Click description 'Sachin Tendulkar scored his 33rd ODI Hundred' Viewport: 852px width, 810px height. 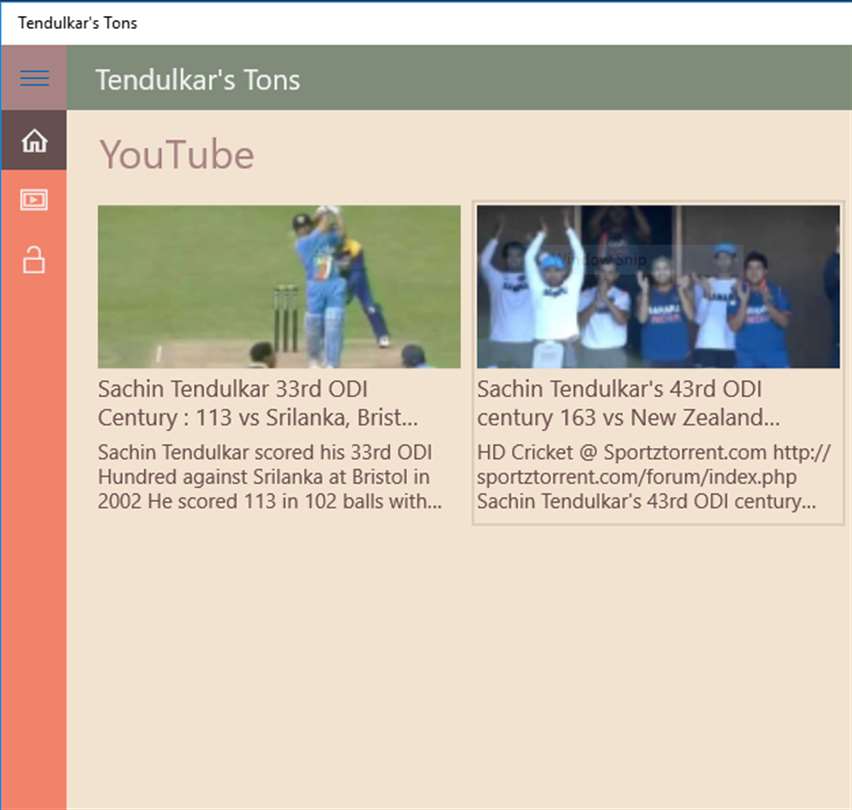coord(270,476)
